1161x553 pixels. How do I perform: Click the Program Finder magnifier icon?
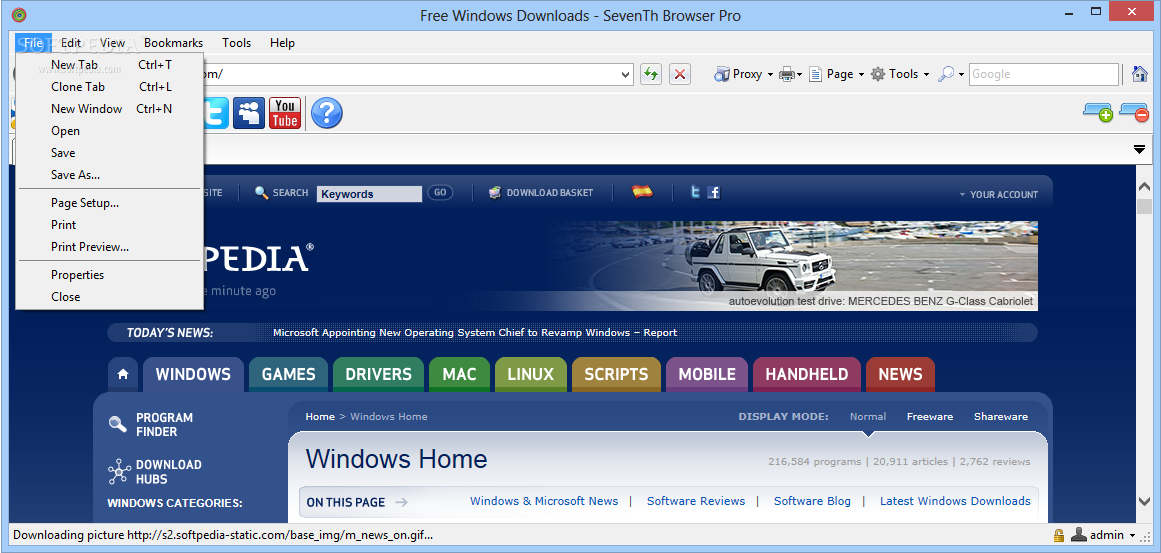click(118, 424)
